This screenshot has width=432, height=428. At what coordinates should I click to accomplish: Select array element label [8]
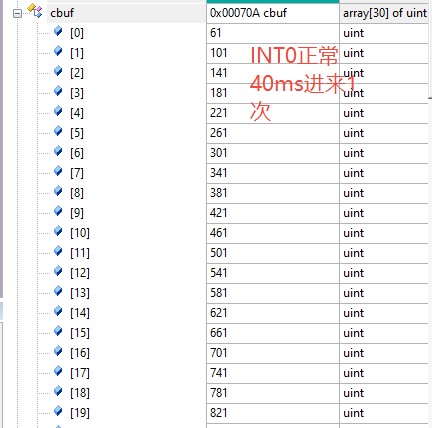(x=77, y=193)
